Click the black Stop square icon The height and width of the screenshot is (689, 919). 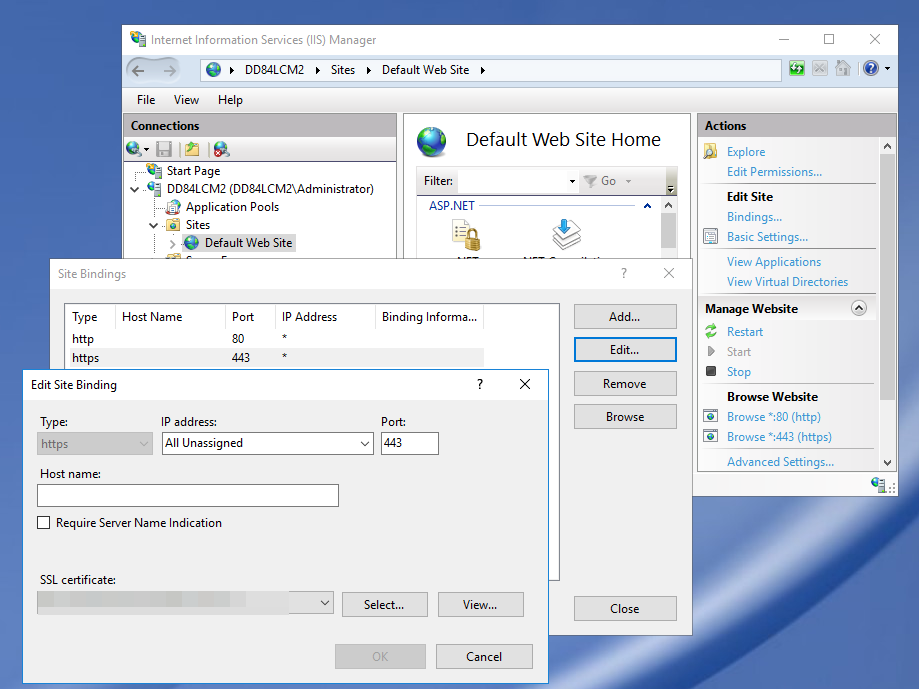coord(711,371)
